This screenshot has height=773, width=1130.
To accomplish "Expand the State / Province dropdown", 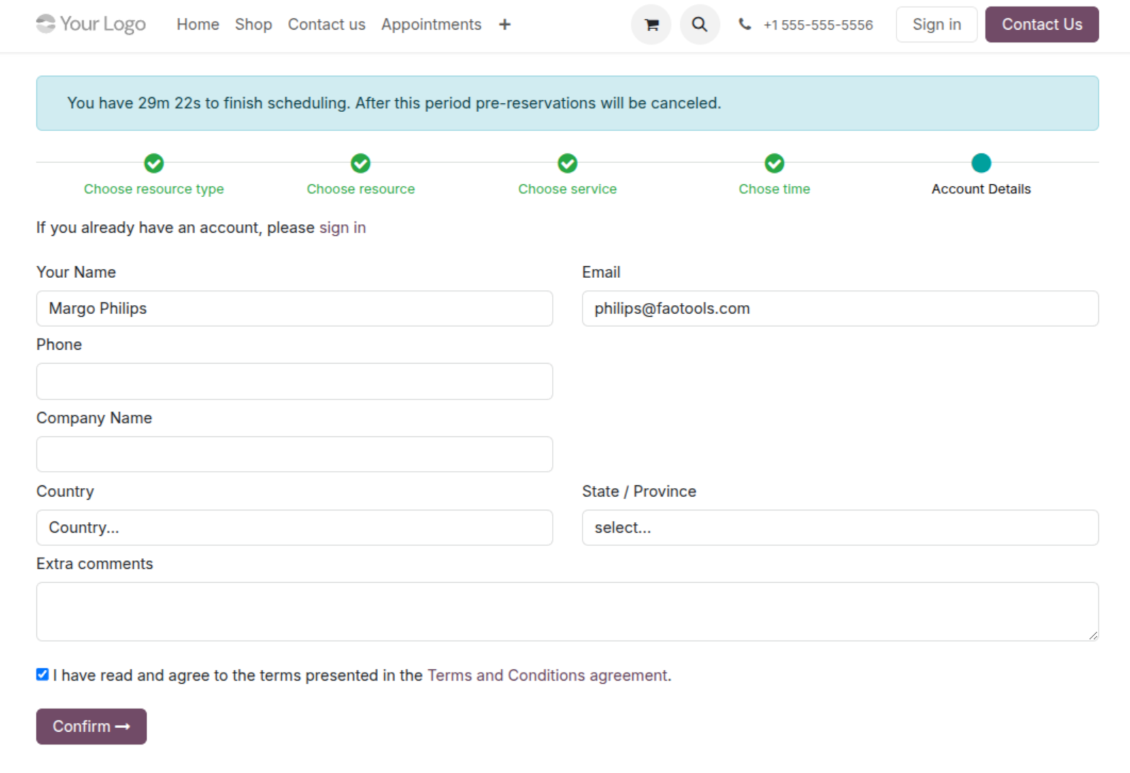I will point(840,528).
